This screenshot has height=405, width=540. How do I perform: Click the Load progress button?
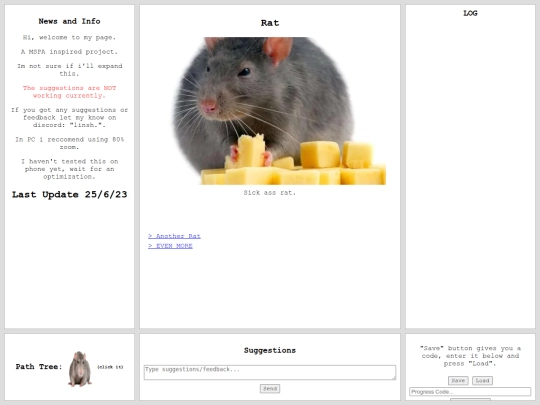(x=482, y=381)
